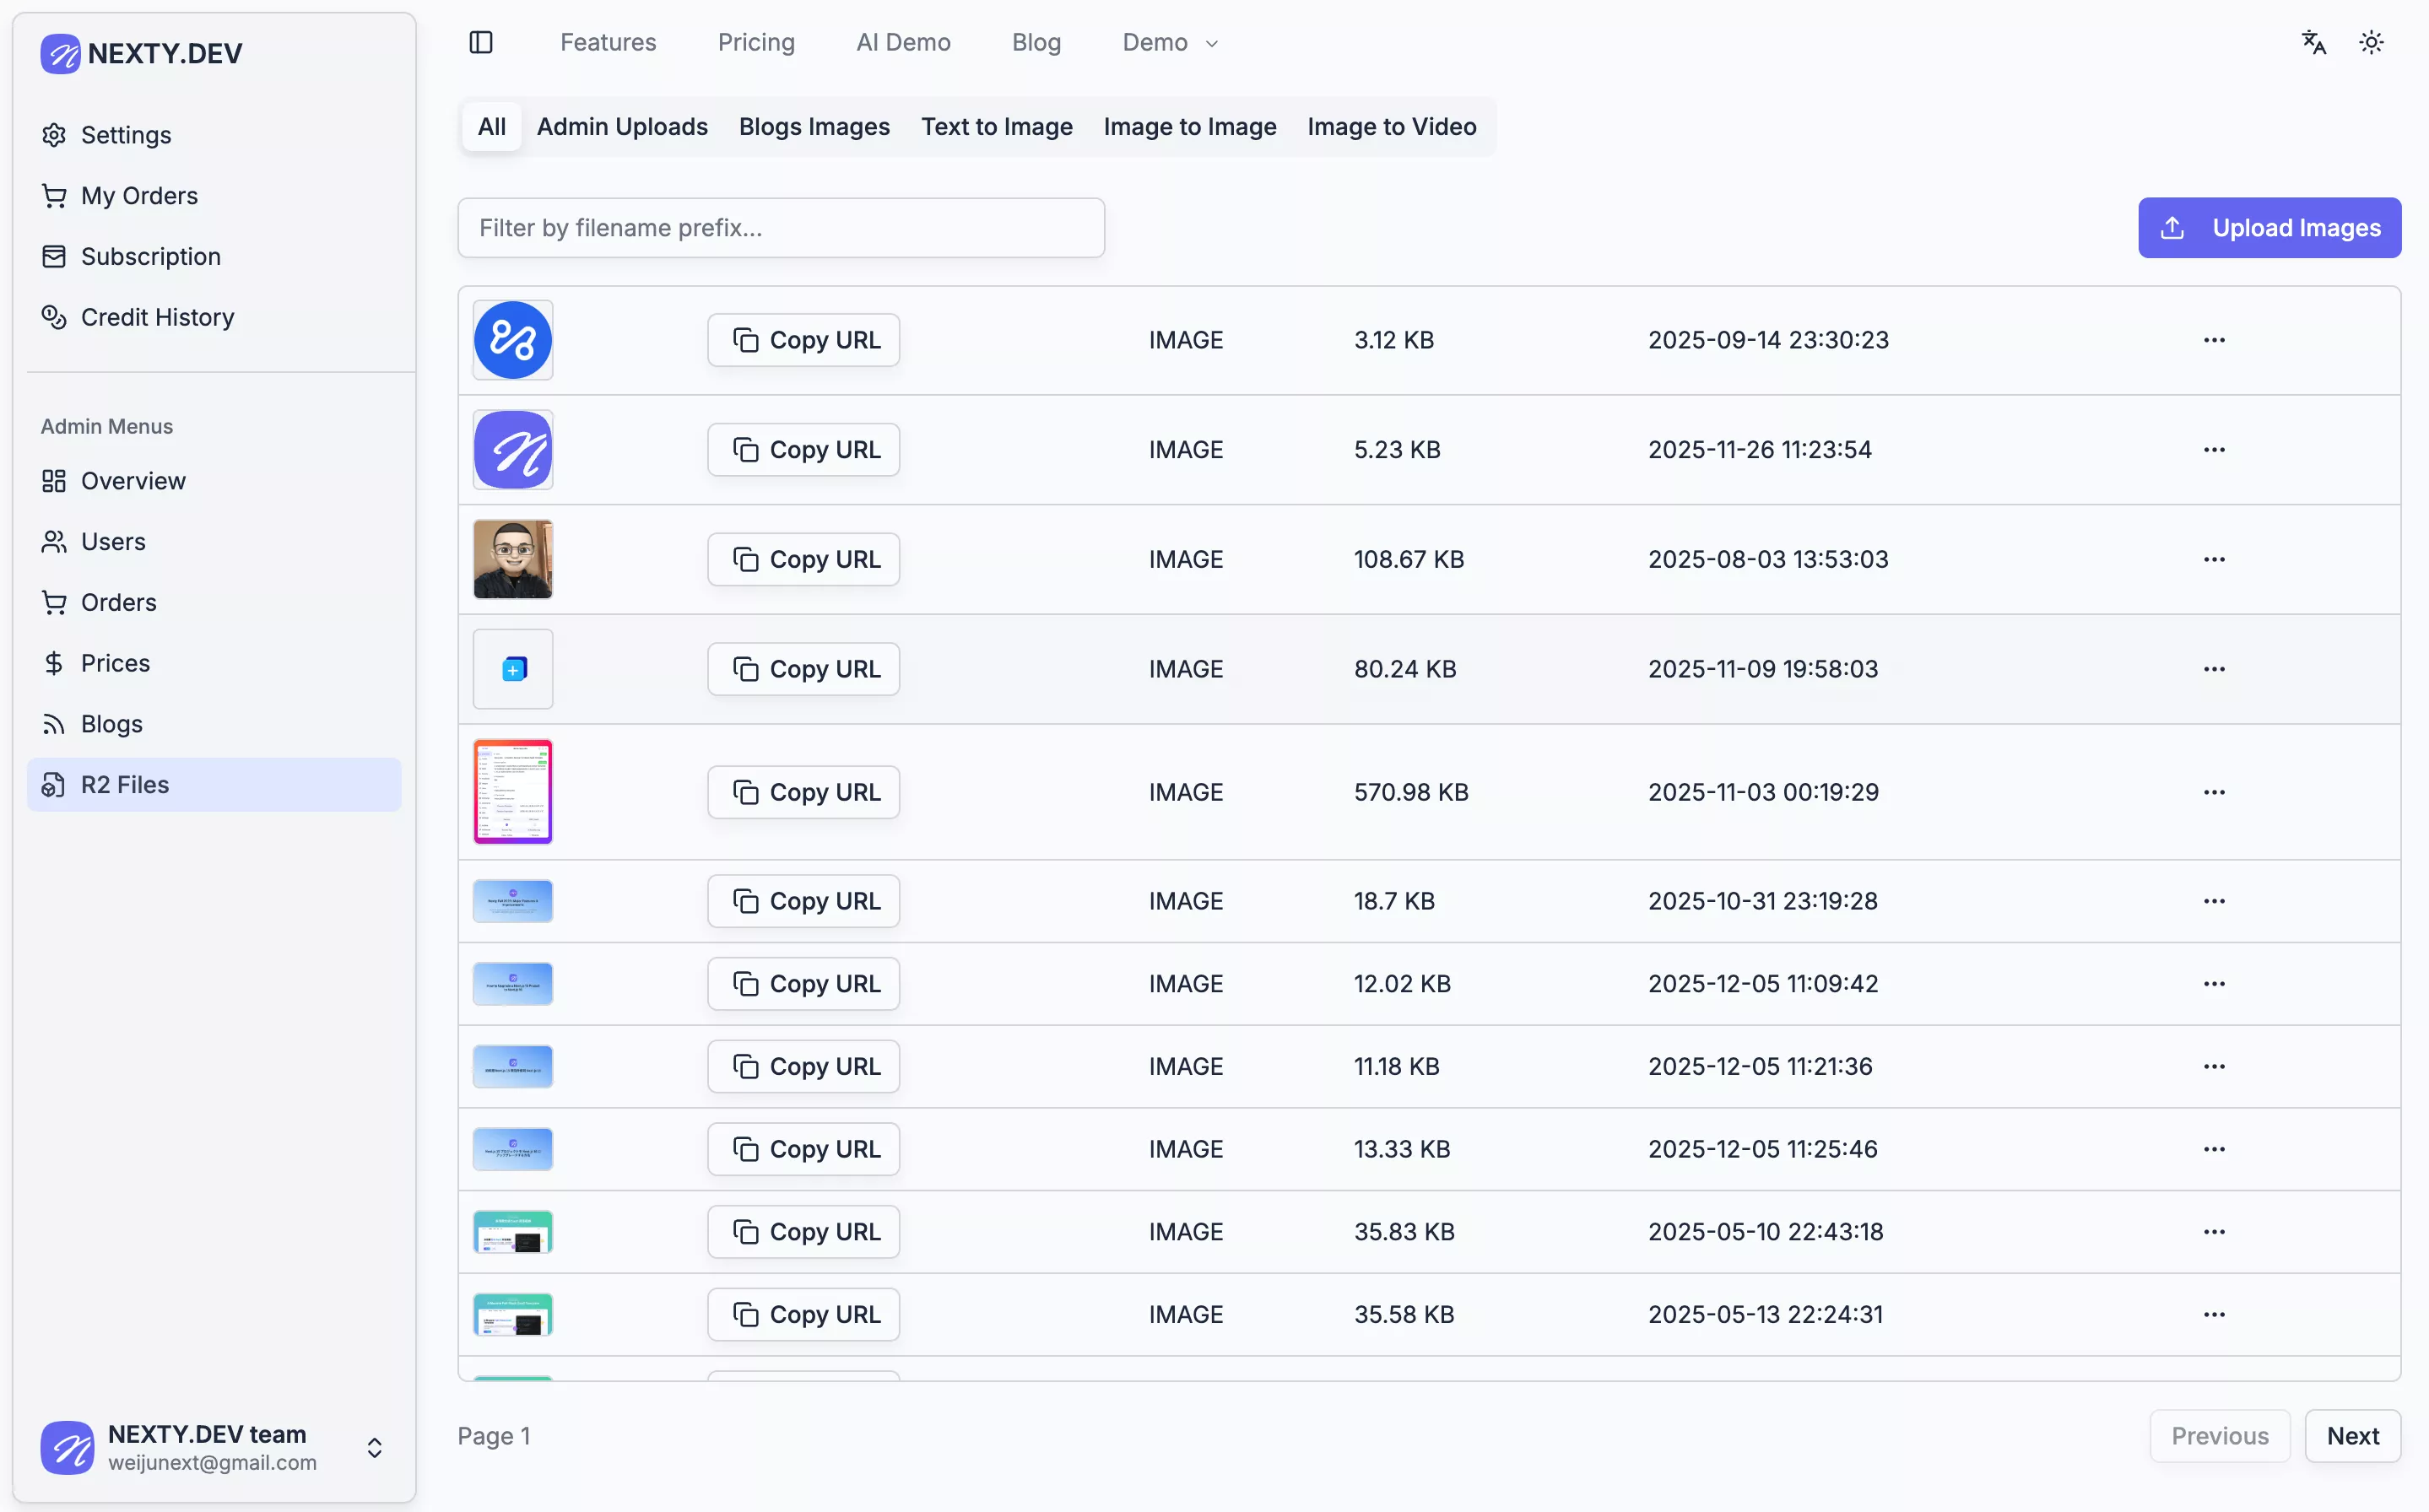This screenshot has height=1512, width=2429.
Task: Toggle light/dark theme sun icon
Action: pos(2371,42)
